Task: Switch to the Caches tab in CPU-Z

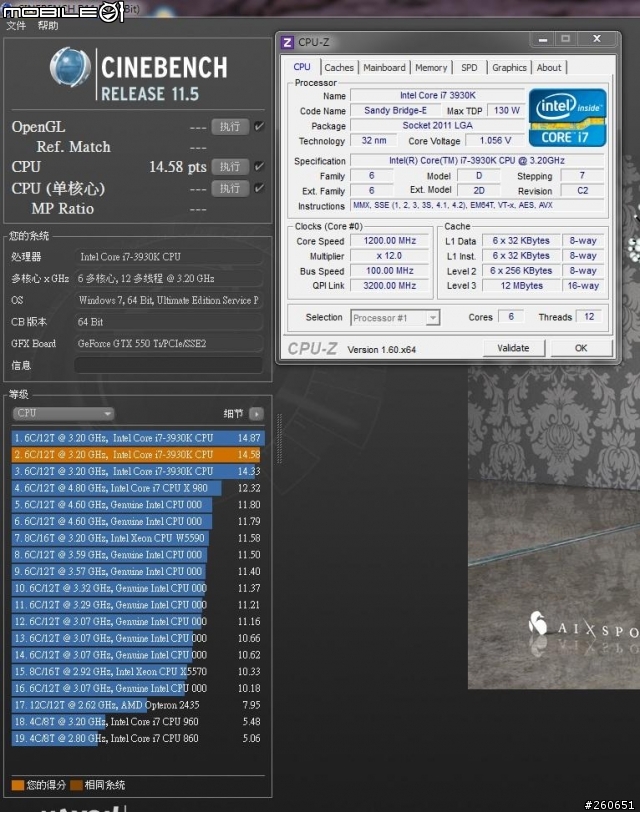Action: tap(339, 67)
